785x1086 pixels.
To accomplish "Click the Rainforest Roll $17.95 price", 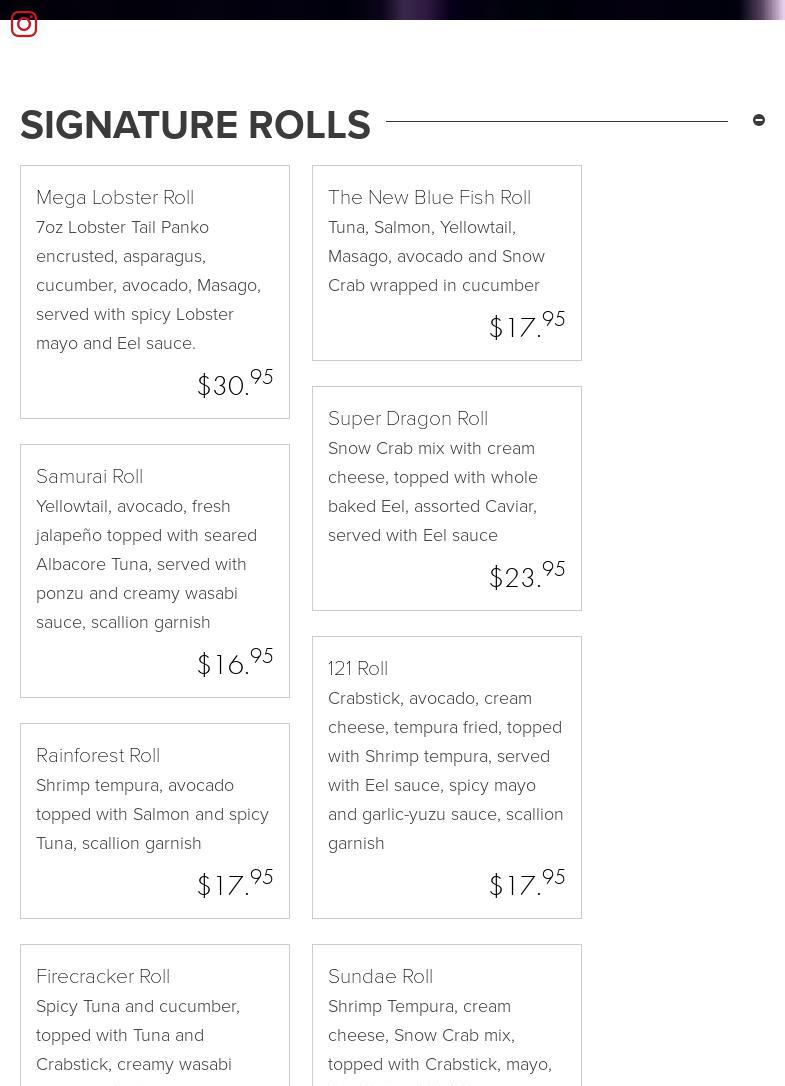I will point(235,883).
